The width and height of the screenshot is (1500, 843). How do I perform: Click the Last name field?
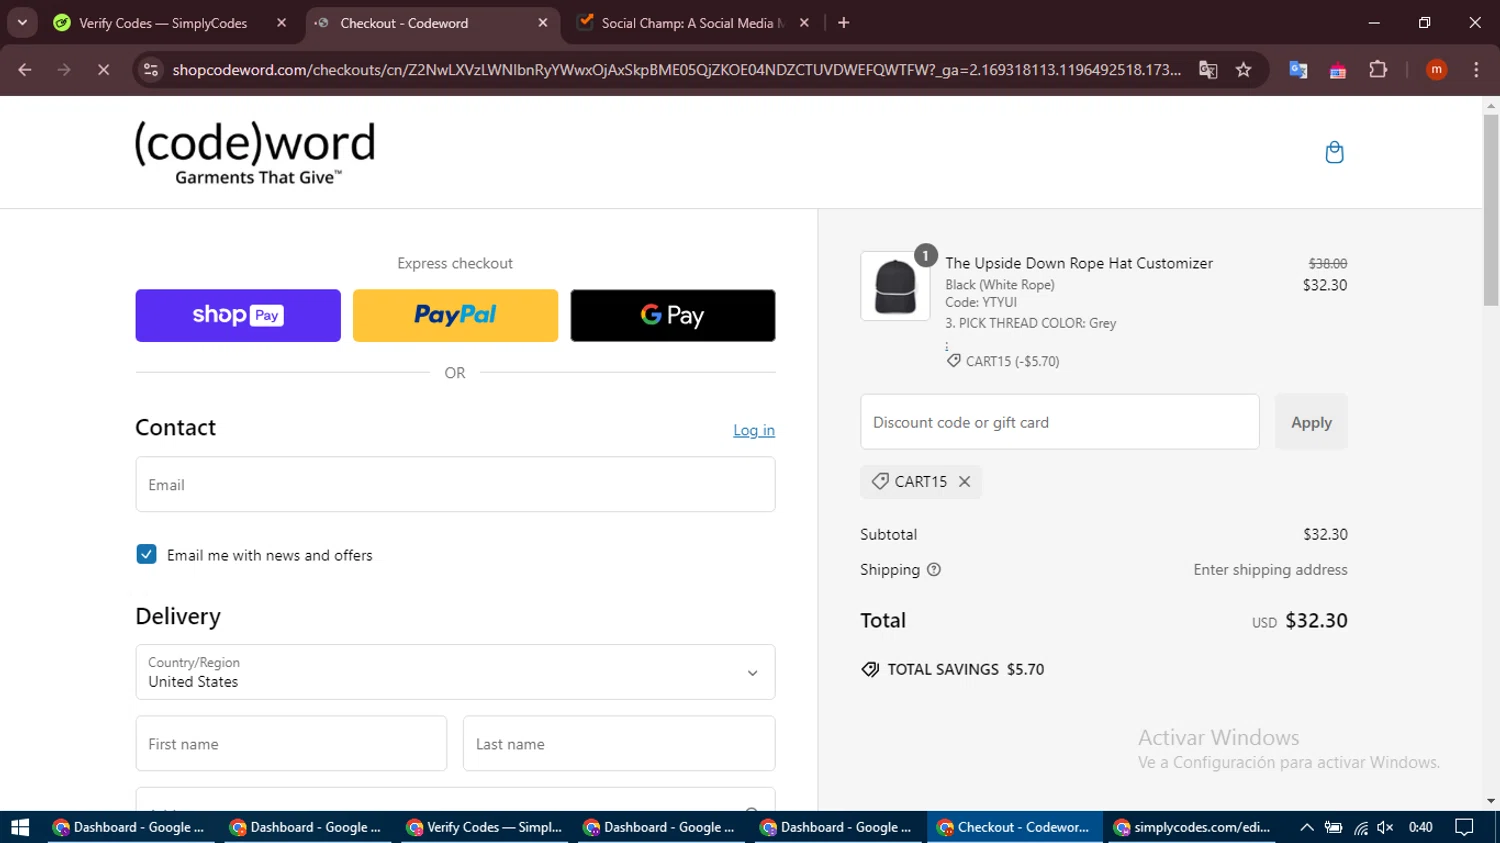tap(619, 744)
